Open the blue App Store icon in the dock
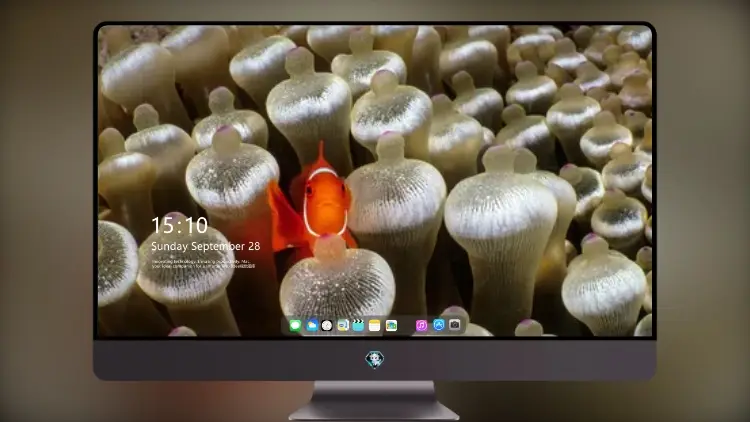750x422 pixels. (439, 325)
